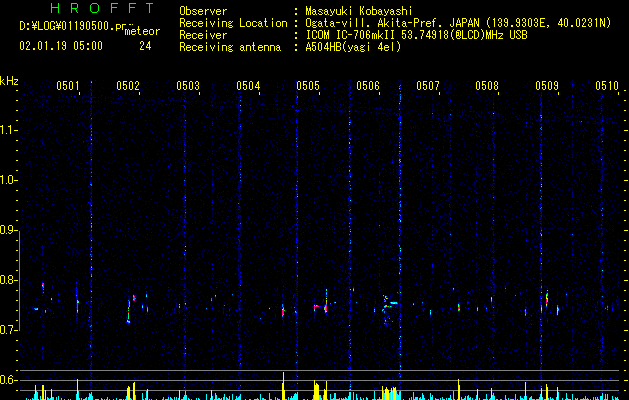Click the 1.1 kHz axis label
Screen dimensions: 629x400
[9, 130]
